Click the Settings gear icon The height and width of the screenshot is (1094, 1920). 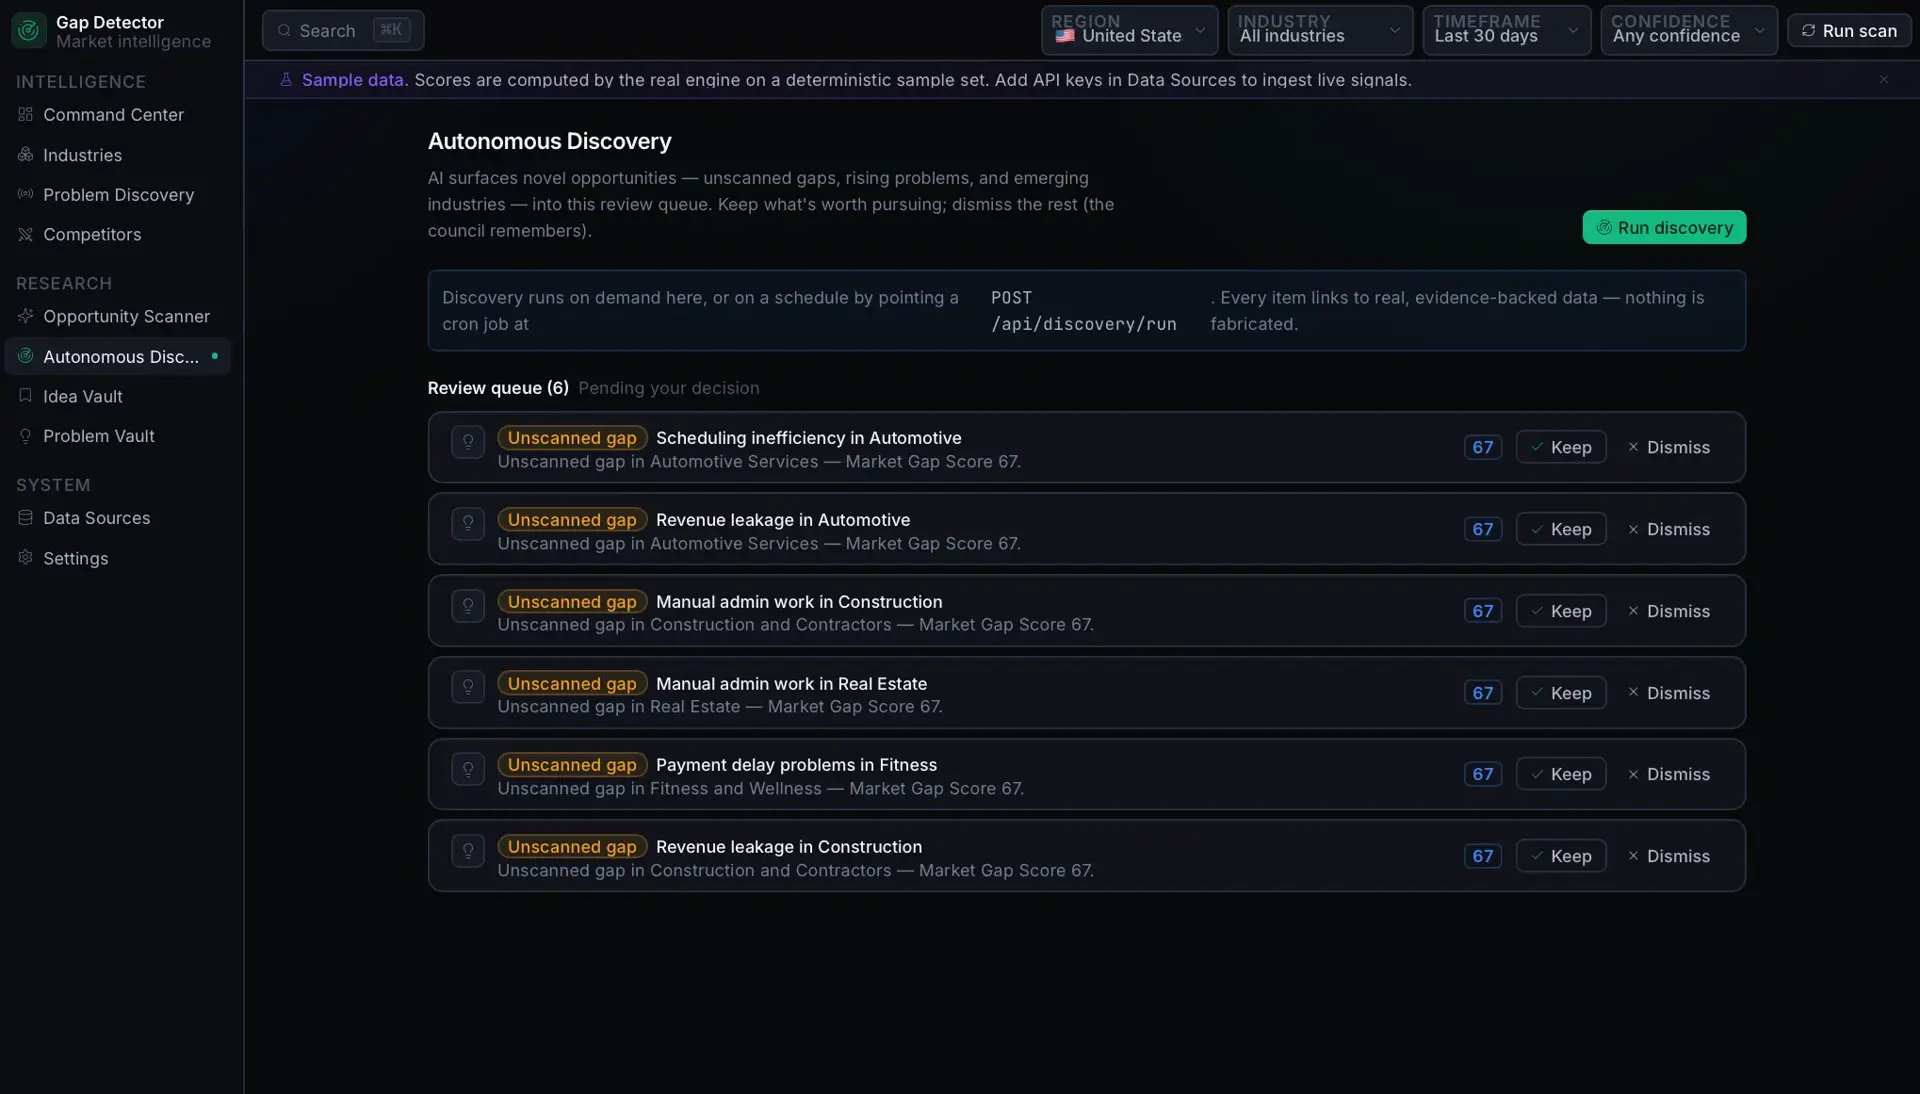pos(25,558)
